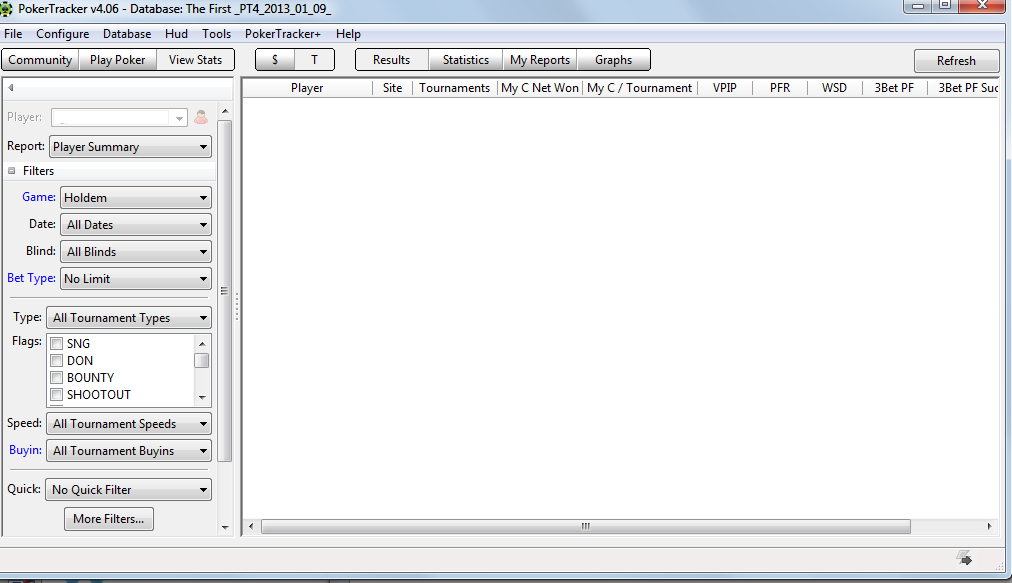
Task: Click the sidebar vertical scrollbar thumb
Action: 225,291
